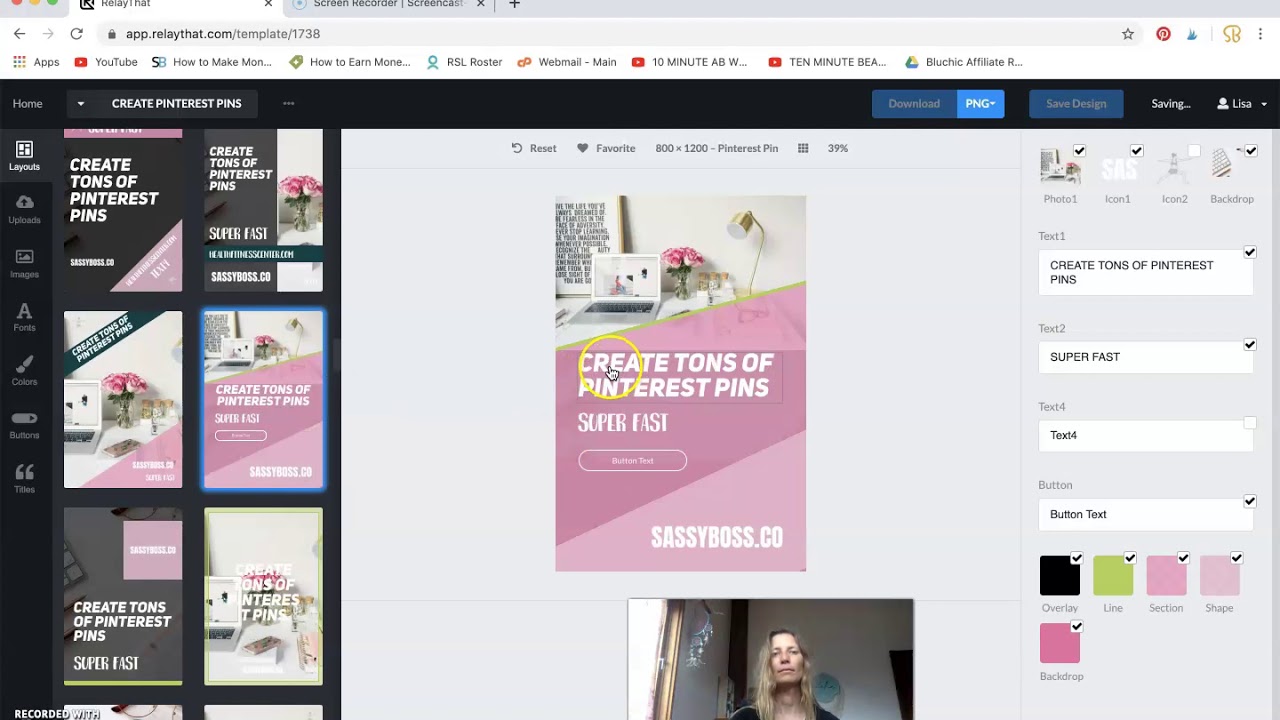Viewport: 1280px width, 720px height.
Task: Toggle the Button text checkbox
Action: (x=1250, y=501)
